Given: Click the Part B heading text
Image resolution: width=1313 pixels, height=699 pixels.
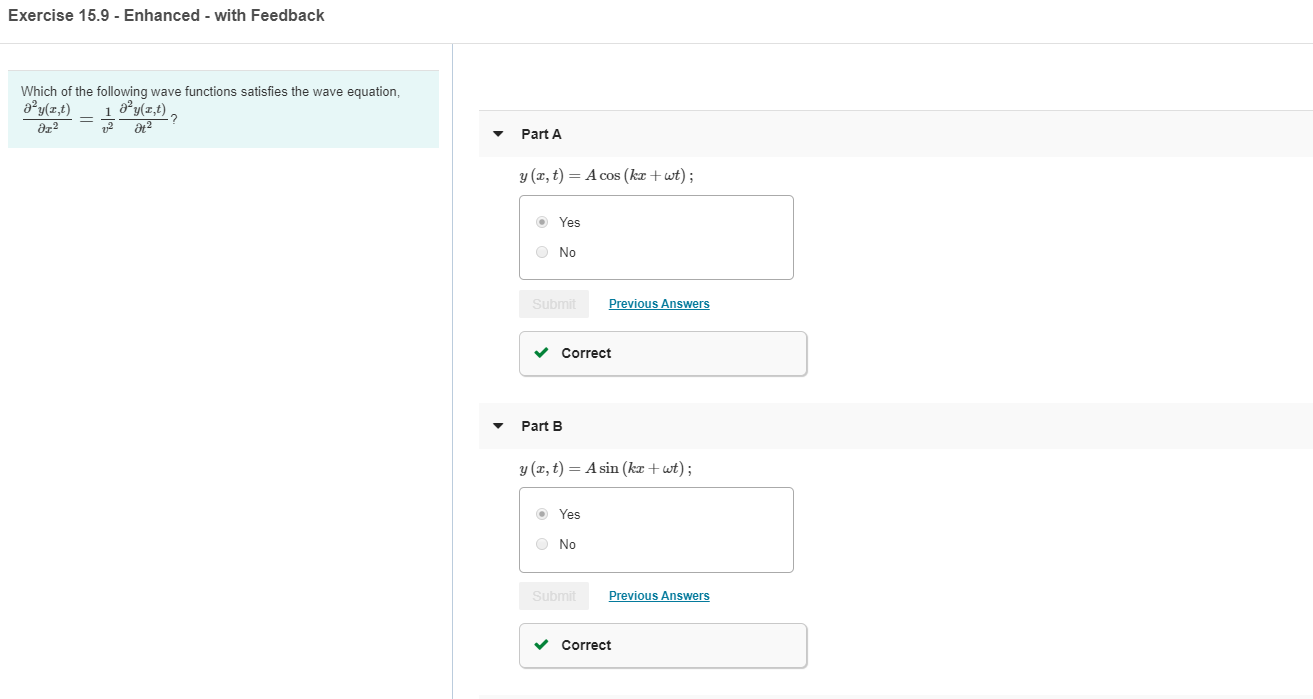Looking at the screenshot, I should [x=542, y=426].
